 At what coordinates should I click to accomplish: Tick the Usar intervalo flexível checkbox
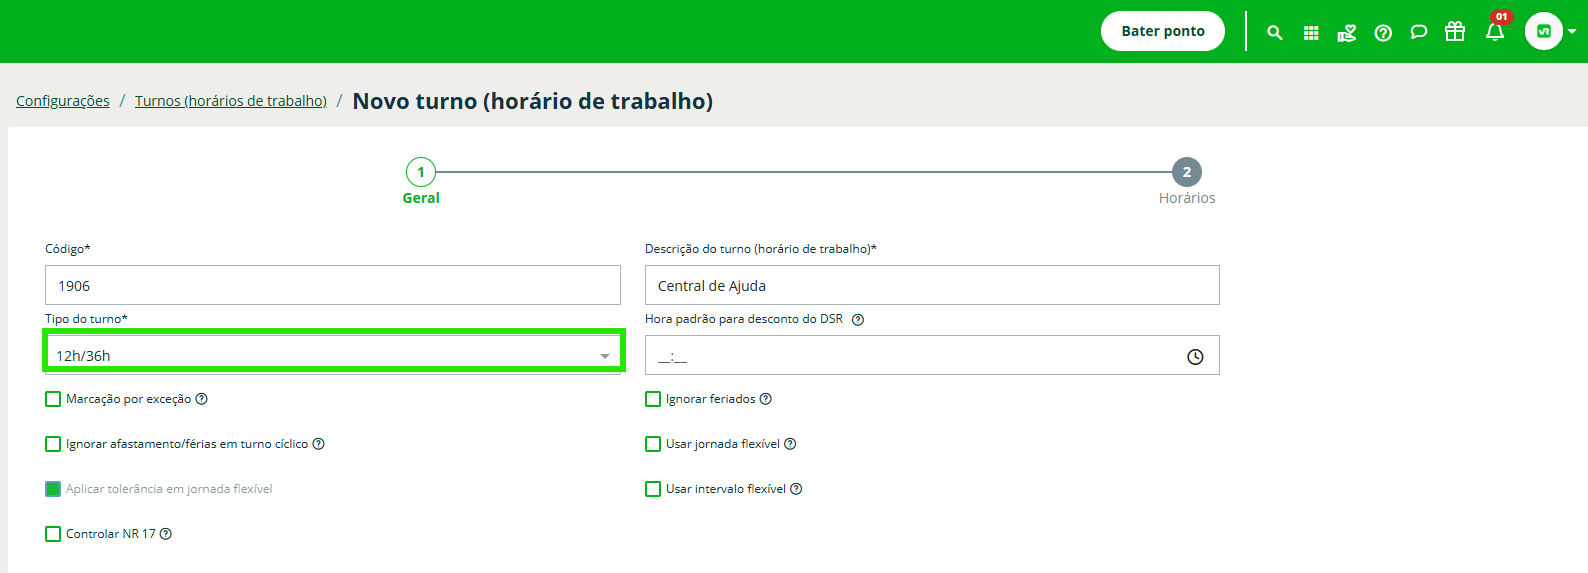tap(653, 489)
